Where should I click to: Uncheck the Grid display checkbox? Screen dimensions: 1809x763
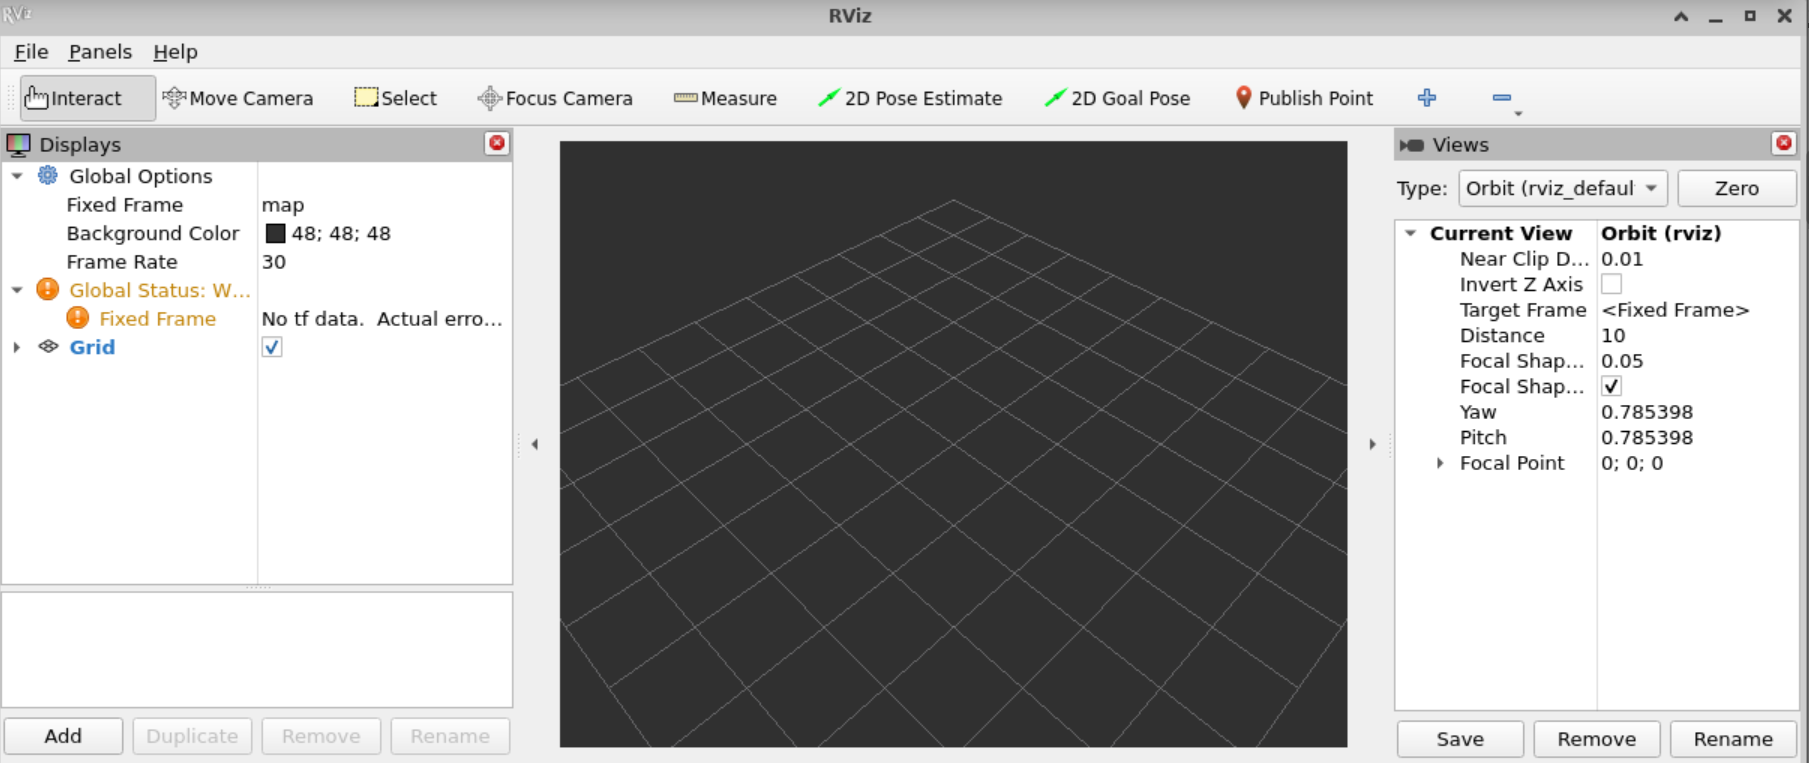[x=272, y=347]
